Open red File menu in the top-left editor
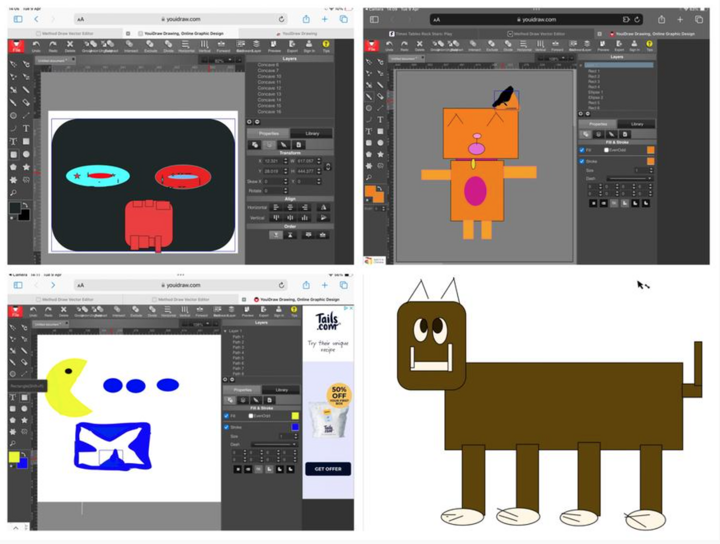This screenshot has height=544, width=720. pos(17,46)
